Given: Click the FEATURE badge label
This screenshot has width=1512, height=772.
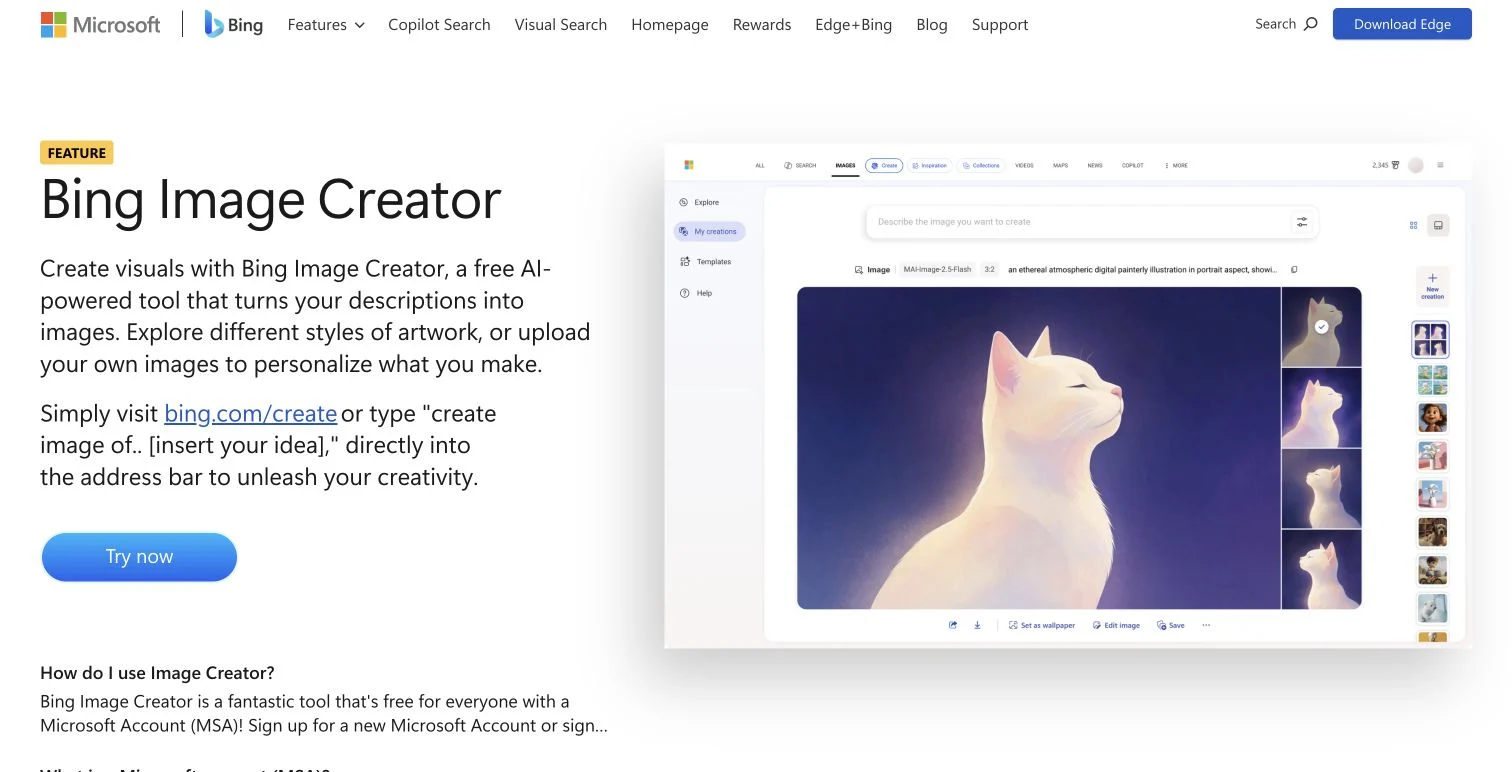Looking at the screenshot, I should click(x=77, y=153).
